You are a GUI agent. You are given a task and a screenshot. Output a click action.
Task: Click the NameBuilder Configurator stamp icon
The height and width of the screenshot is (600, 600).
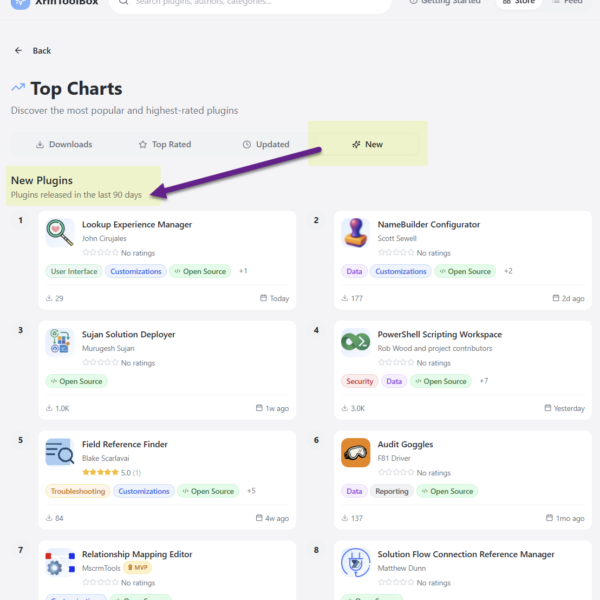point(355,232)
